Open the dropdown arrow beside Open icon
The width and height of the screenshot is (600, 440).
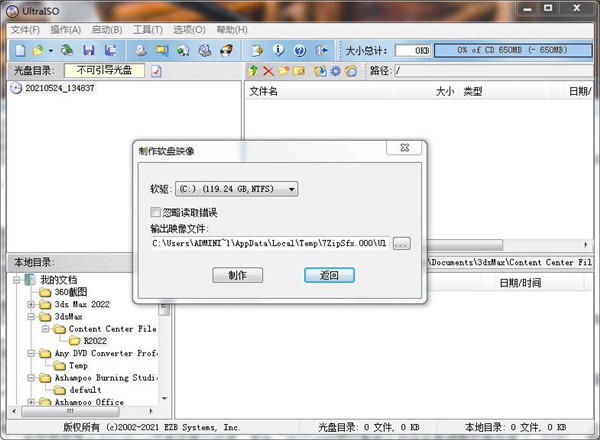(51, 51)
